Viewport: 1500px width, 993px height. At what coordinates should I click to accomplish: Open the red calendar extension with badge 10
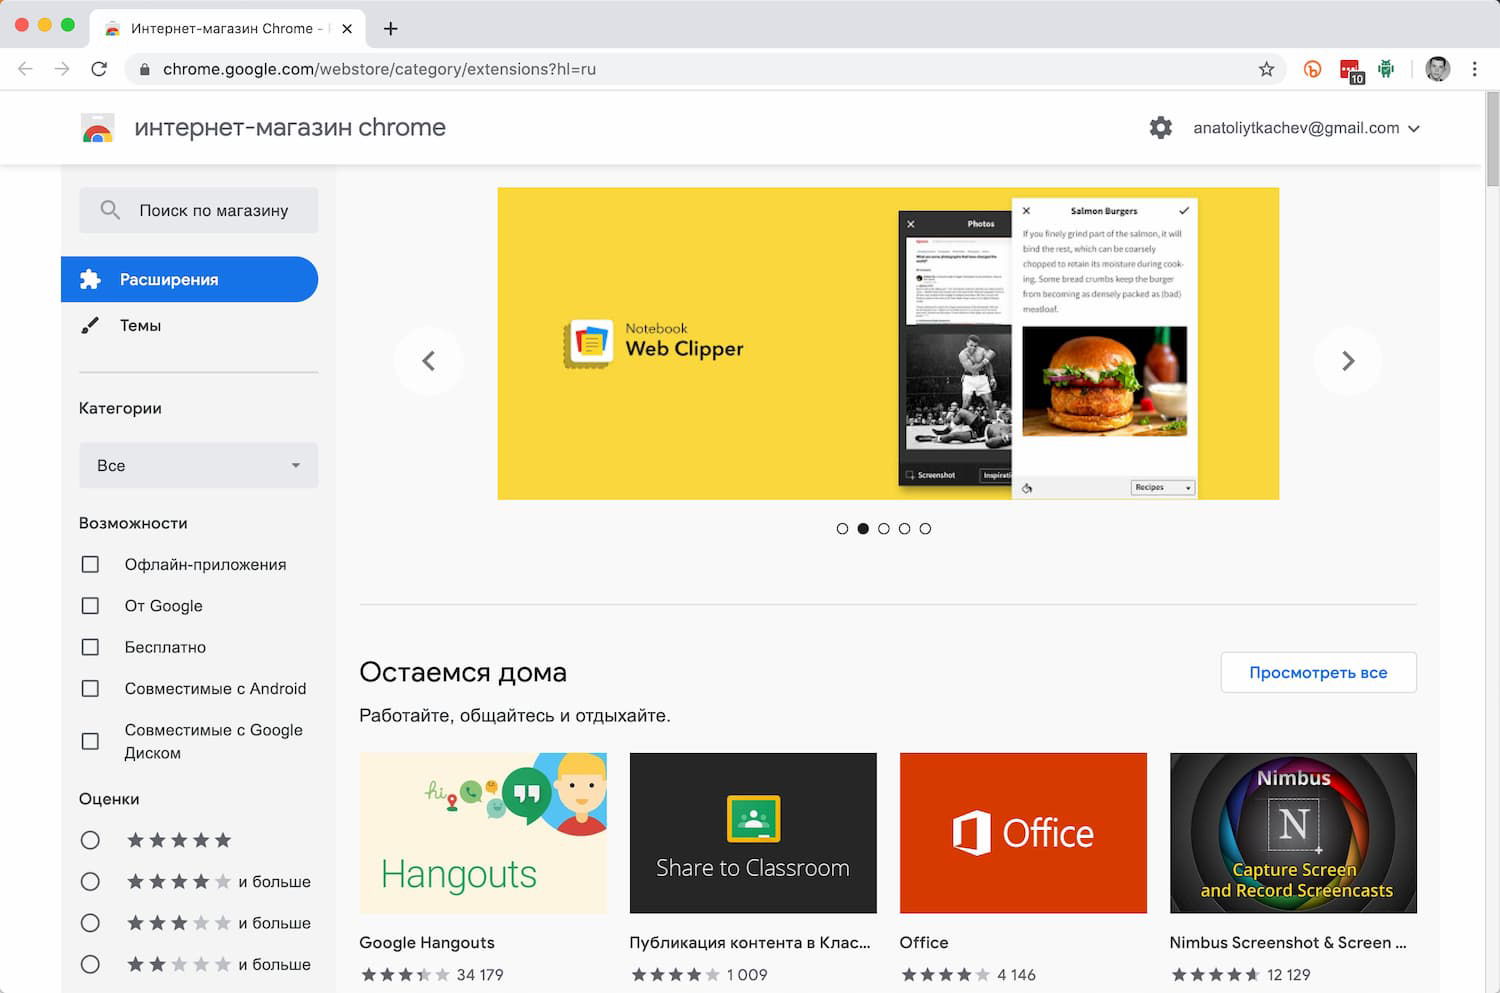point(1351,70)
